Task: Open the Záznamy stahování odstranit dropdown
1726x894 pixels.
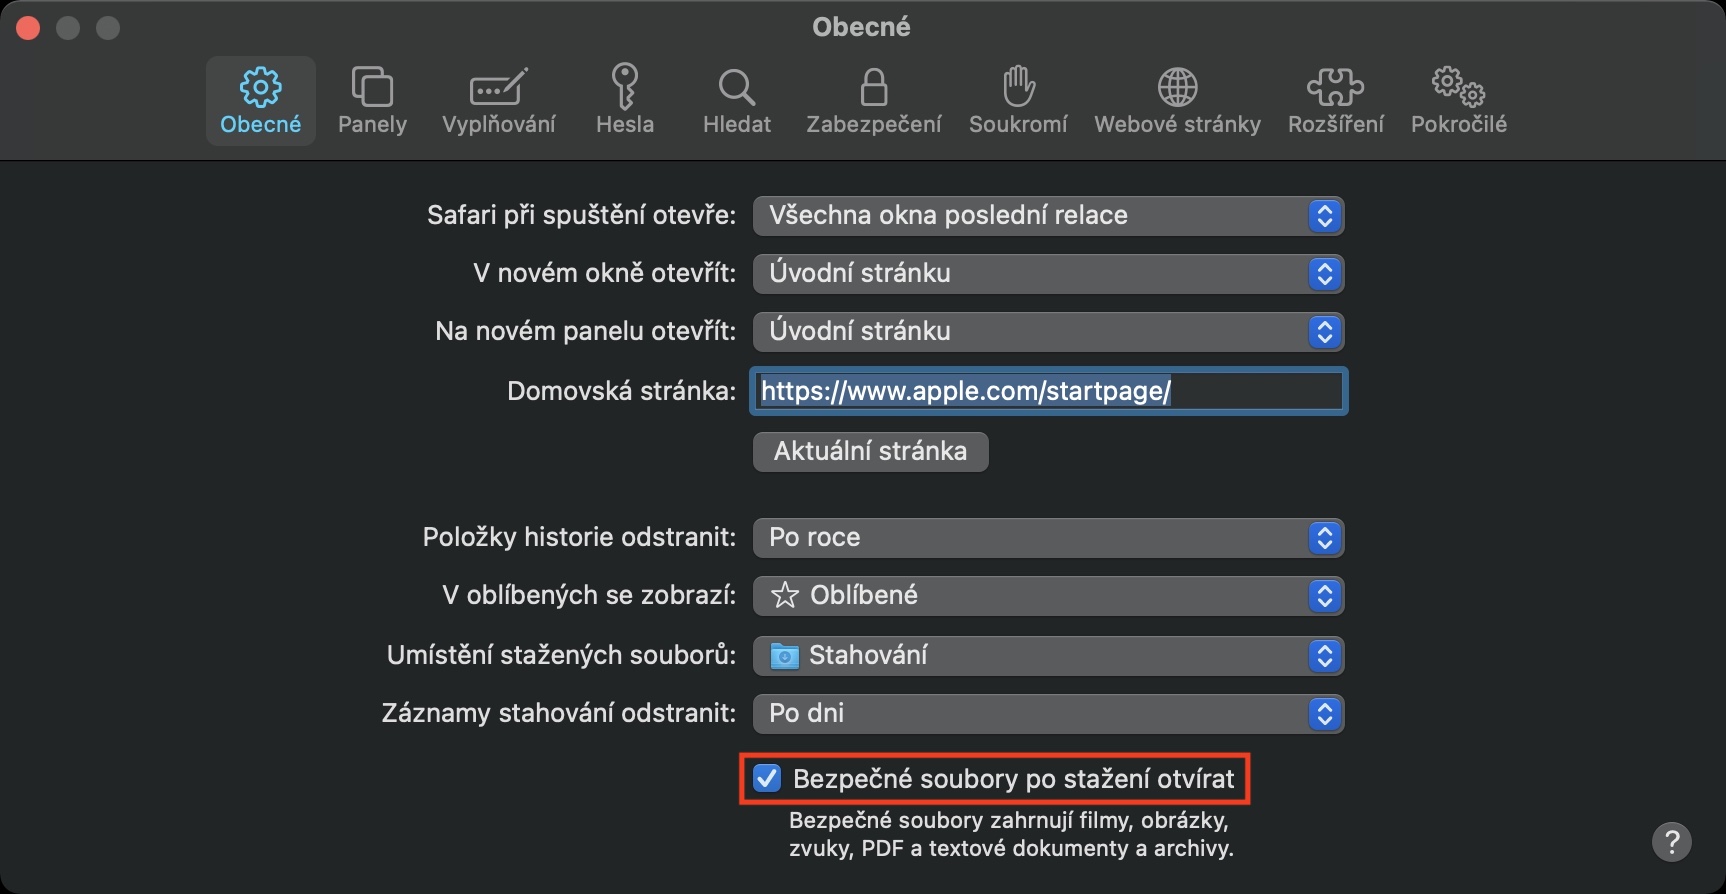Action: click(x=1047, y=714)
